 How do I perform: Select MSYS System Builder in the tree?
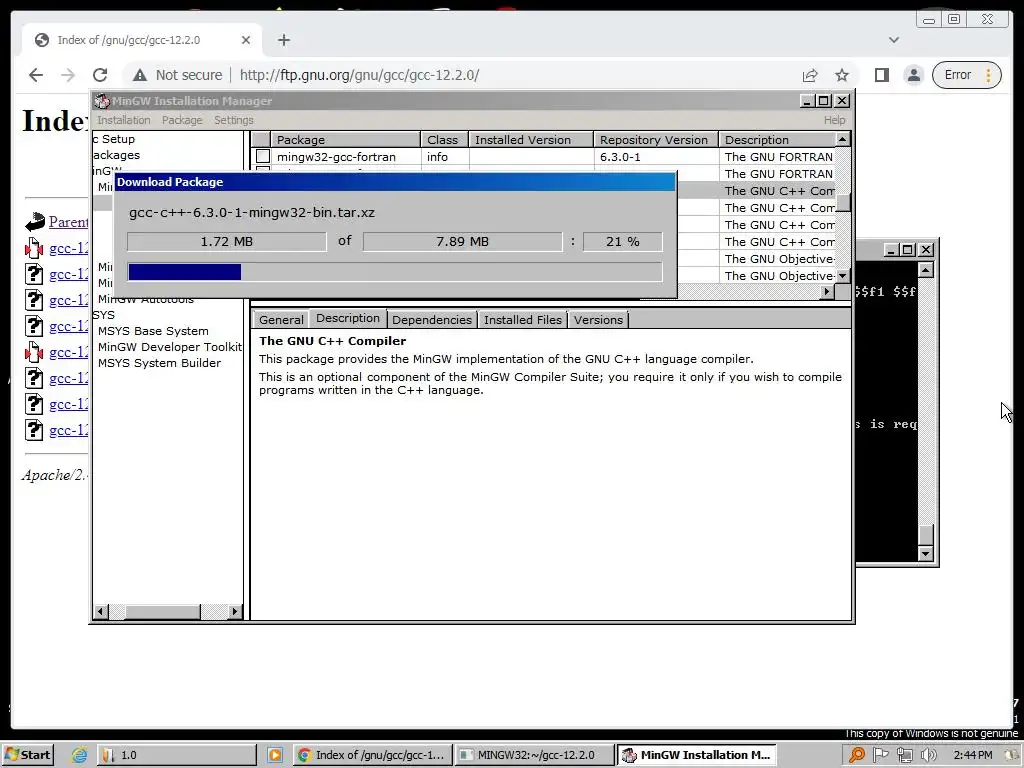(x=159, y=363)
